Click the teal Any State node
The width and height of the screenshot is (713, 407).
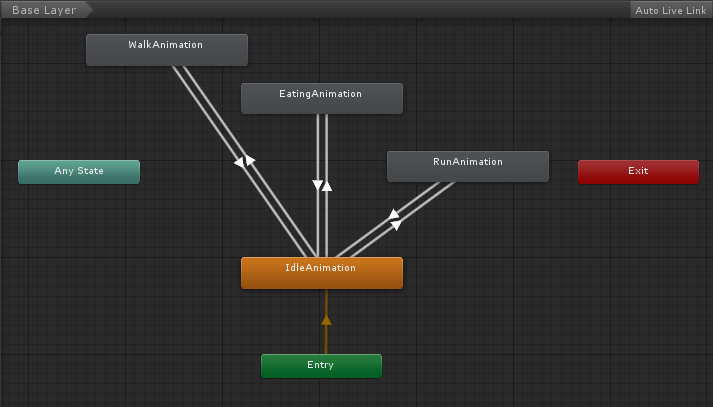[x=79, y=172]
